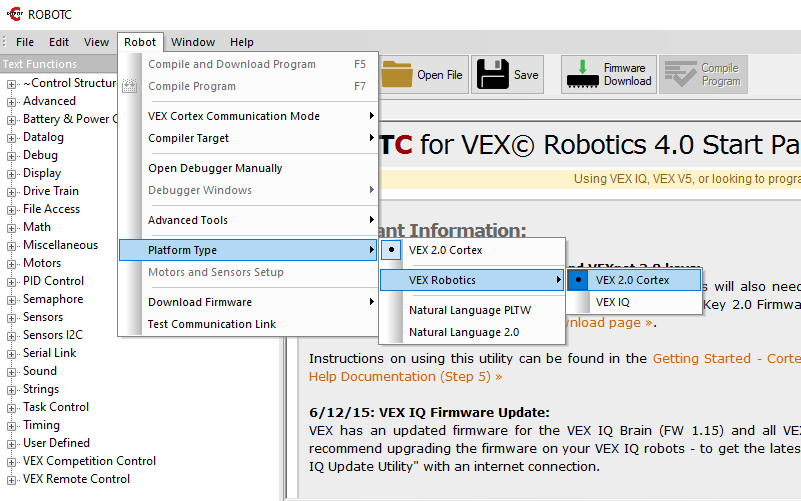Expand the Battery & Power tree node
The width and height of the screenshot is (801, 501).
[x=11, y=120]
